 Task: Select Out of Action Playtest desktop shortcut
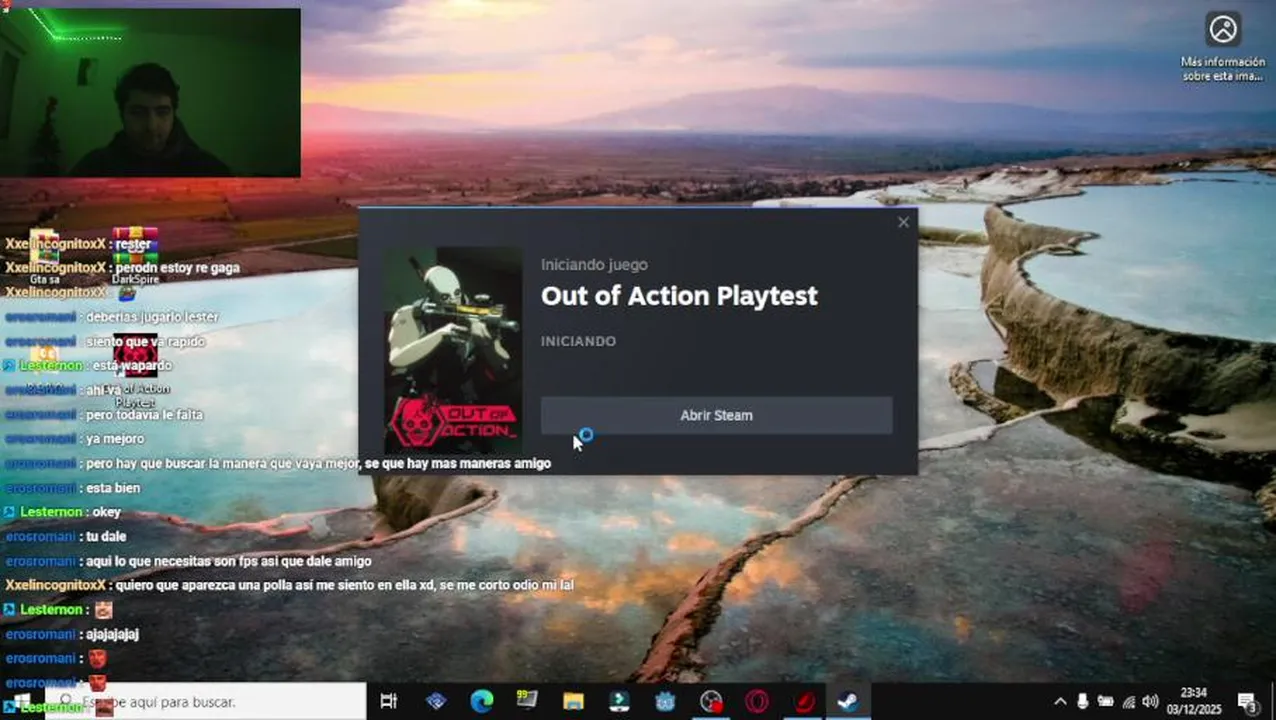pos(135,370)
